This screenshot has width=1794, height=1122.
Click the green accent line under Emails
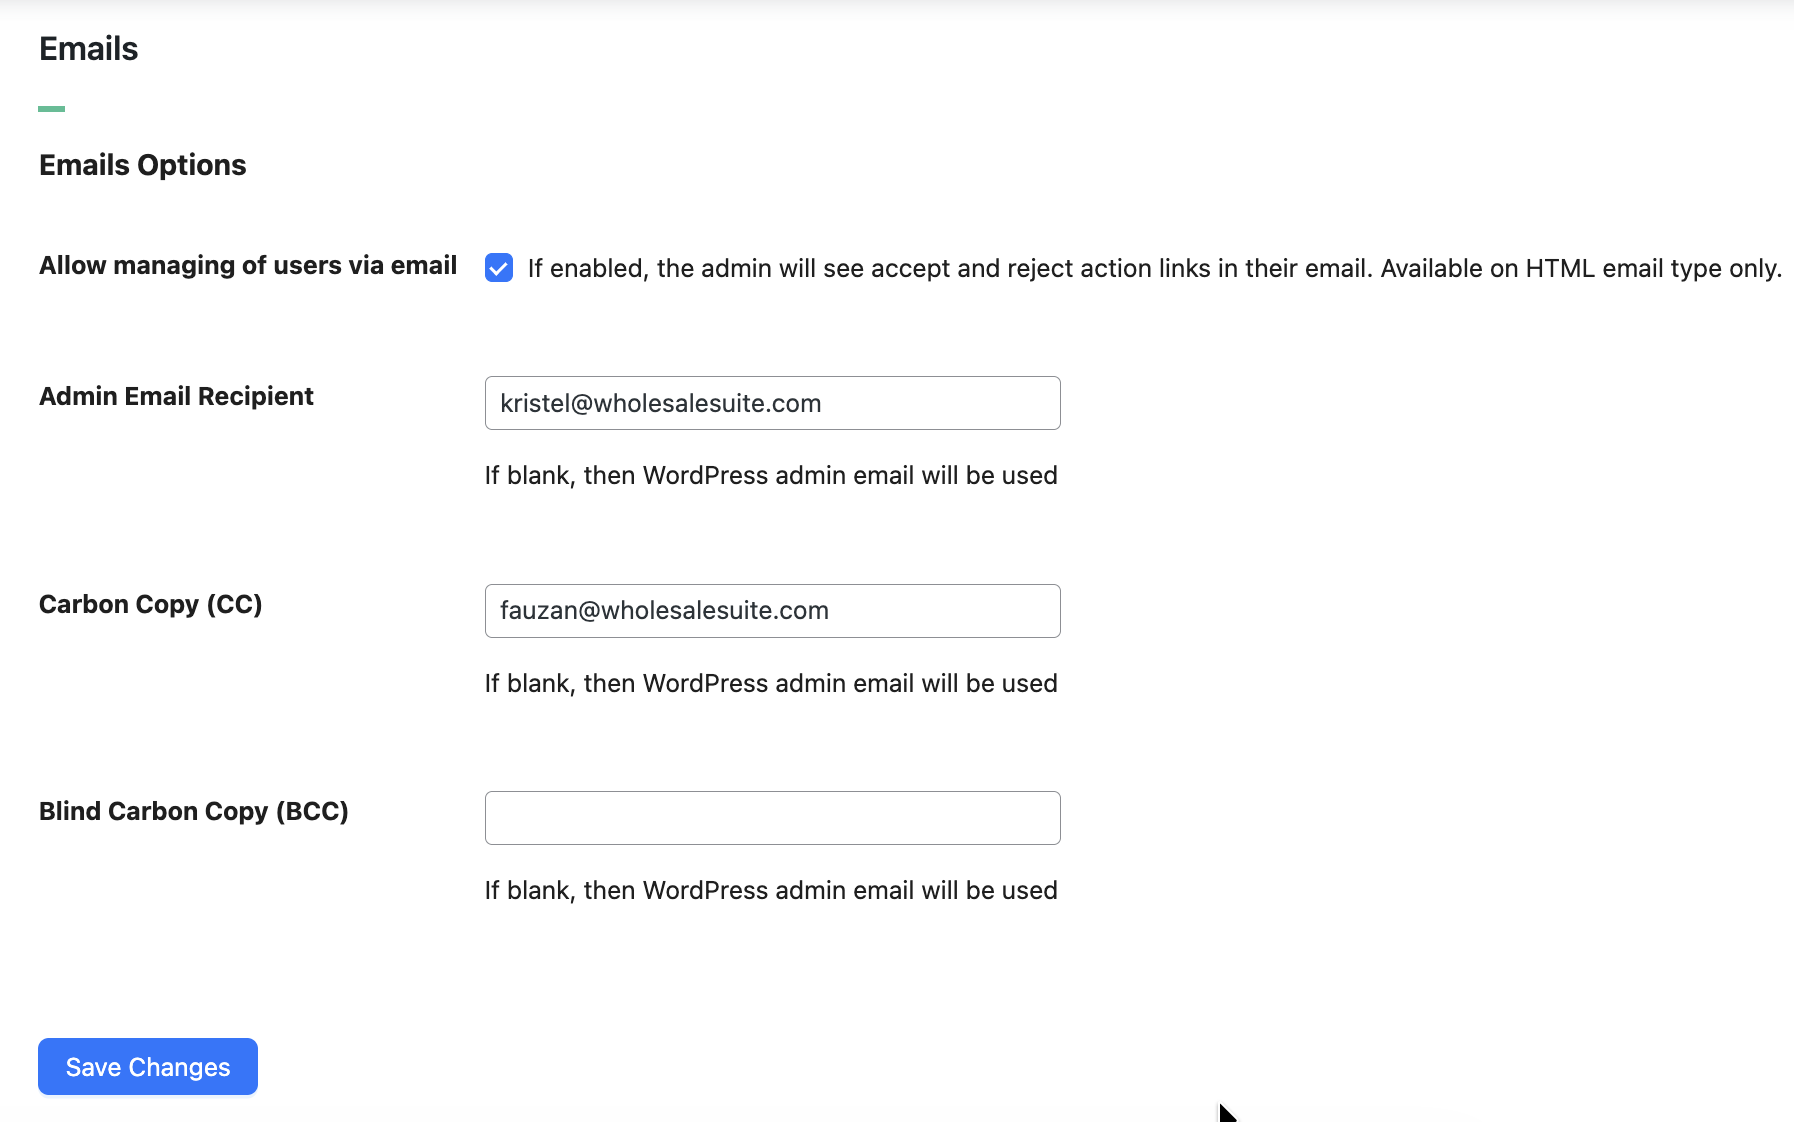click(x=52, y=108)
